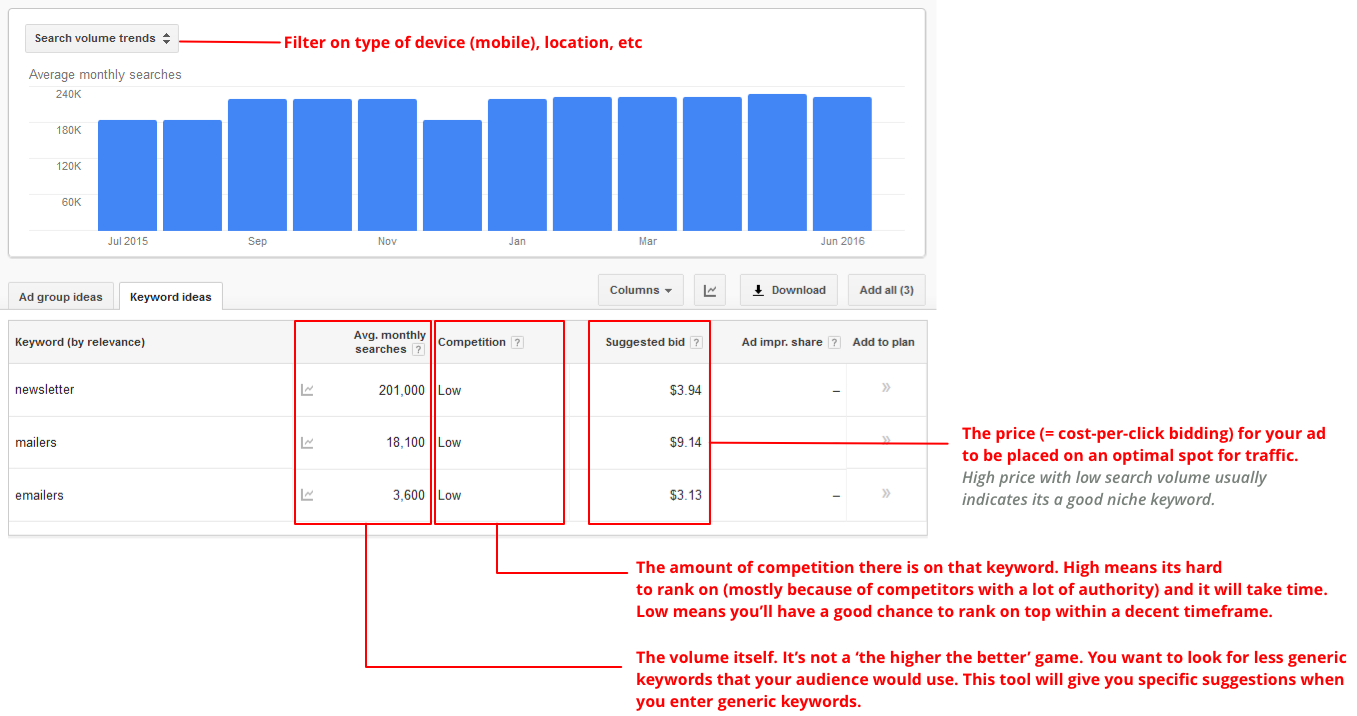Show trend chart icon for mailers
Image resolution: width=1357 pixels, height=716 pixels.
[308, 442]
